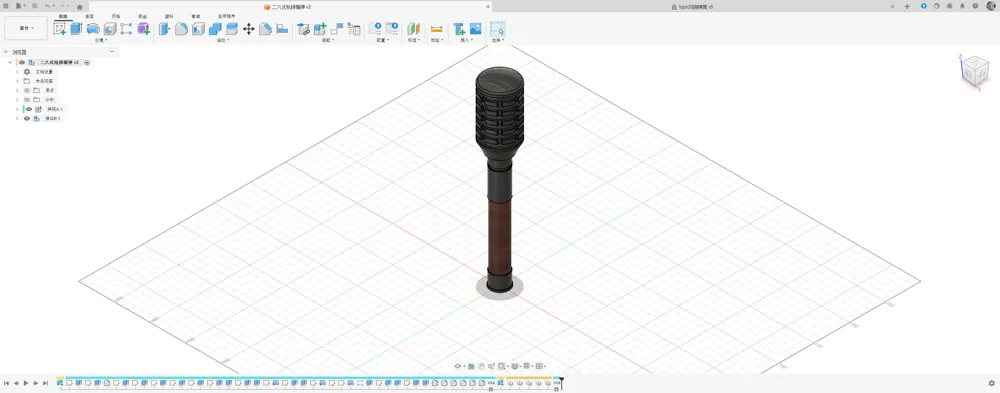Choose the Extrude tool in toolbar
Viewport: 1000px width, 393px height.
(77, 29)
